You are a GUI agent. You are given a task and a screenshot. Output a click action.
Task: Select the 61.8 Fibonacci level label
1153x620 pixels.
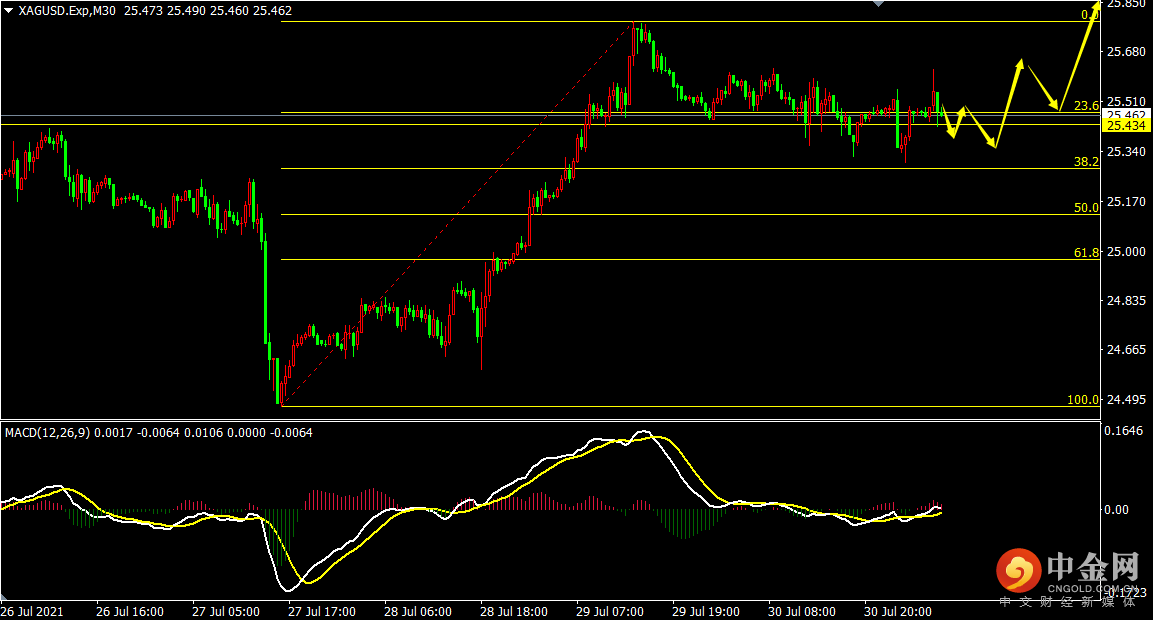(1086, 253)
